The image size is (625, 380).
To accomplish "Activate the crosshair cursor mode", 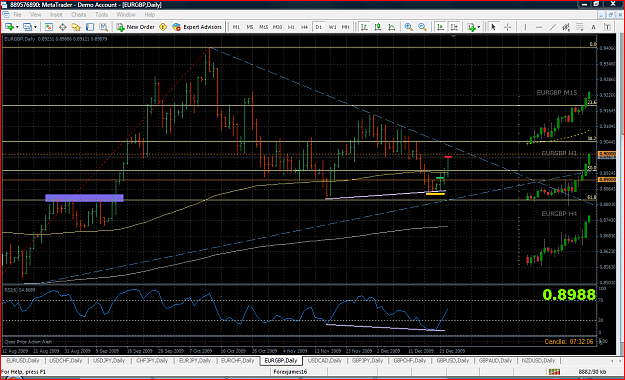I will pyautogui.click(x=507, y=27).
